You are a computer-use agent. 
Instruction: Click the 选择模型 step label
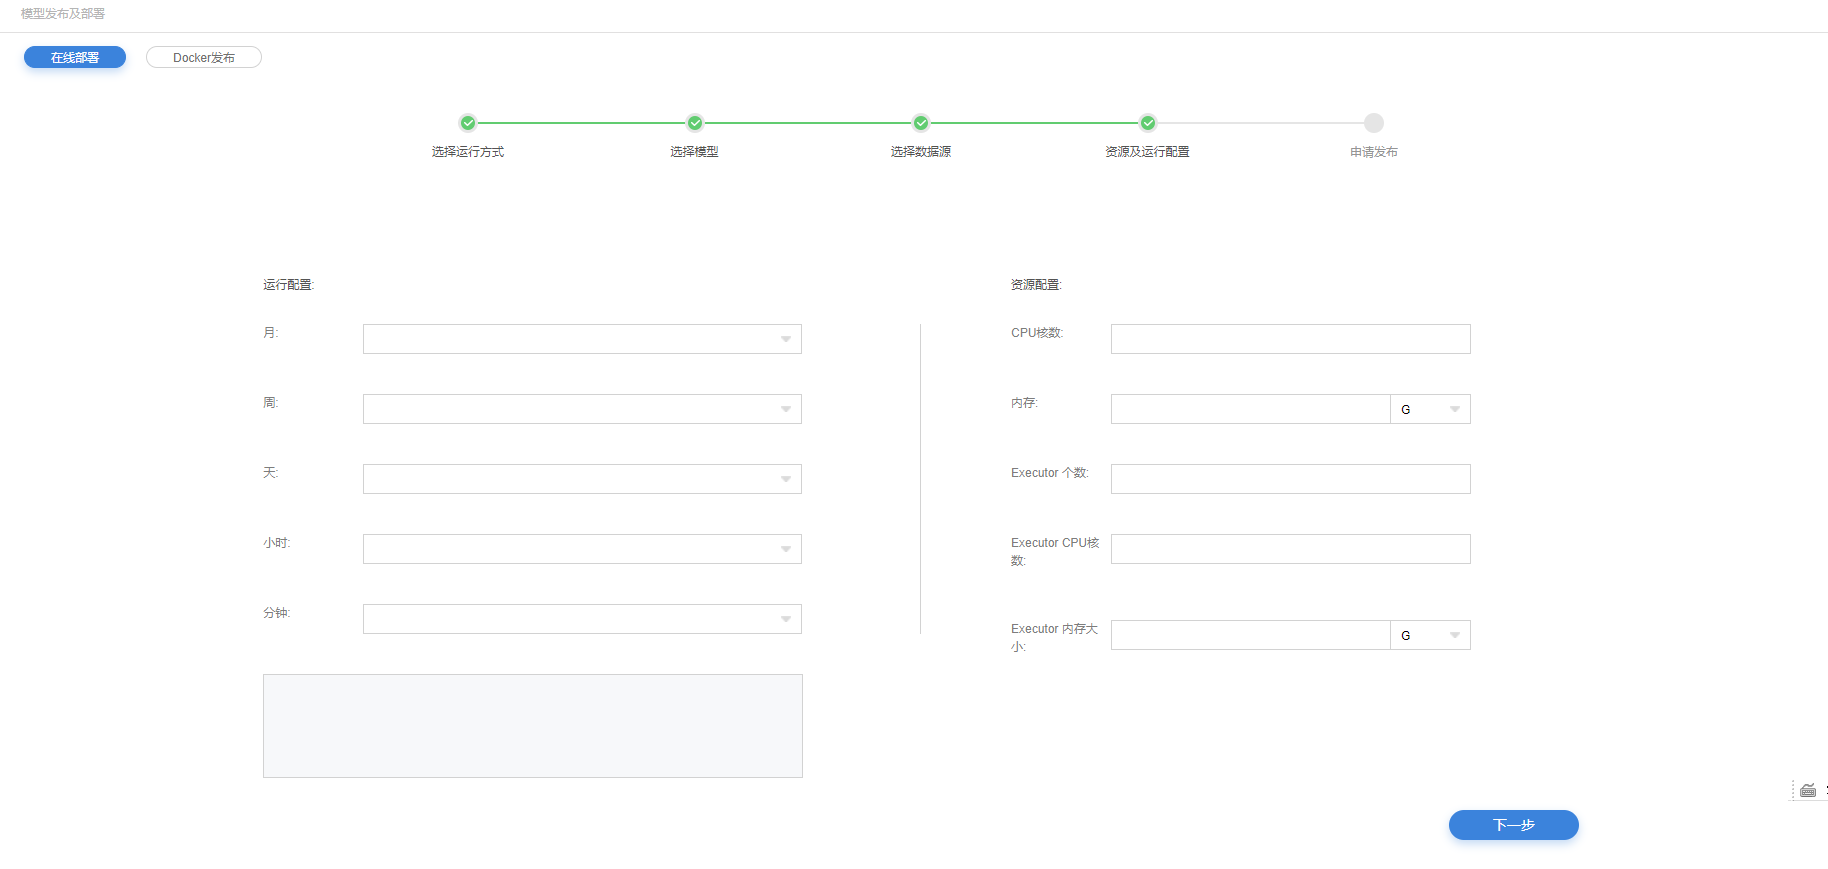pos(695,152)
